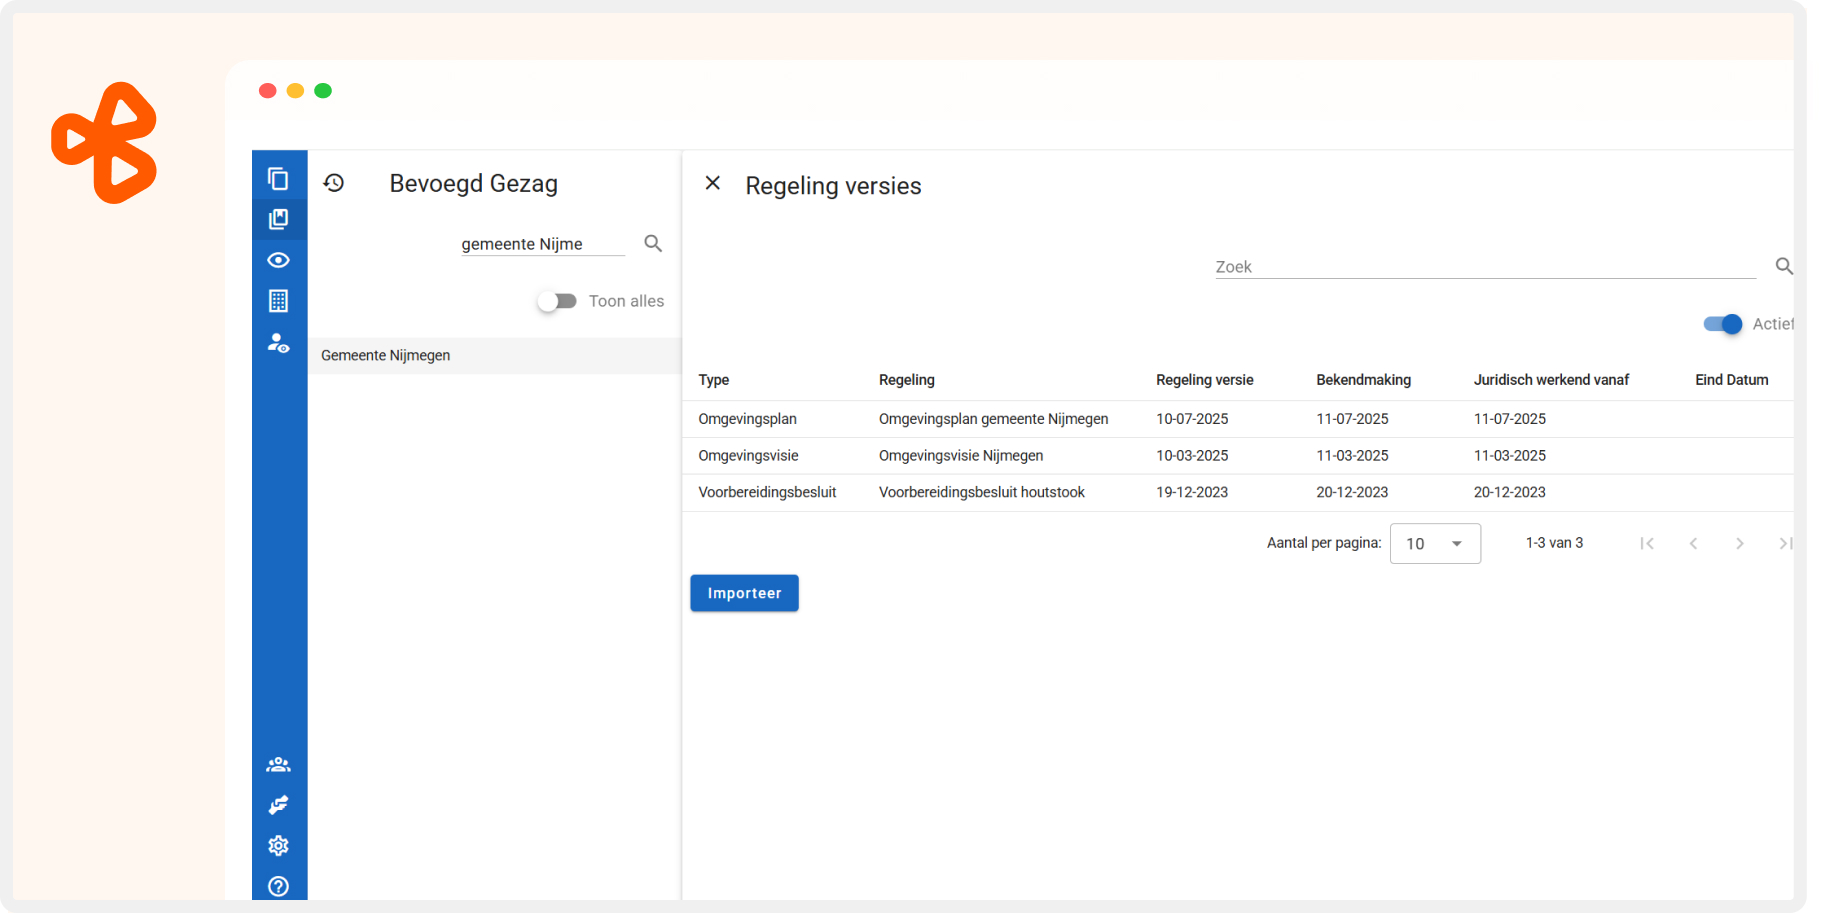Click the Zoek search input field
The image size is (1843, 913).
(x=1484, y=267)
